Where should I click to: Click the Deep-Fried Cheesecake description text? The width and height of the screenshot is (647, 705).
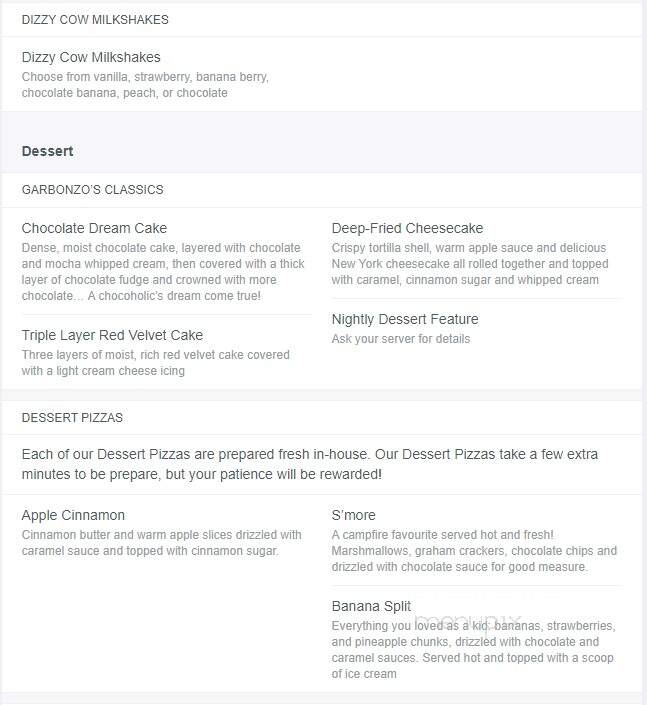pyautogui.click(x=470, y=264)
